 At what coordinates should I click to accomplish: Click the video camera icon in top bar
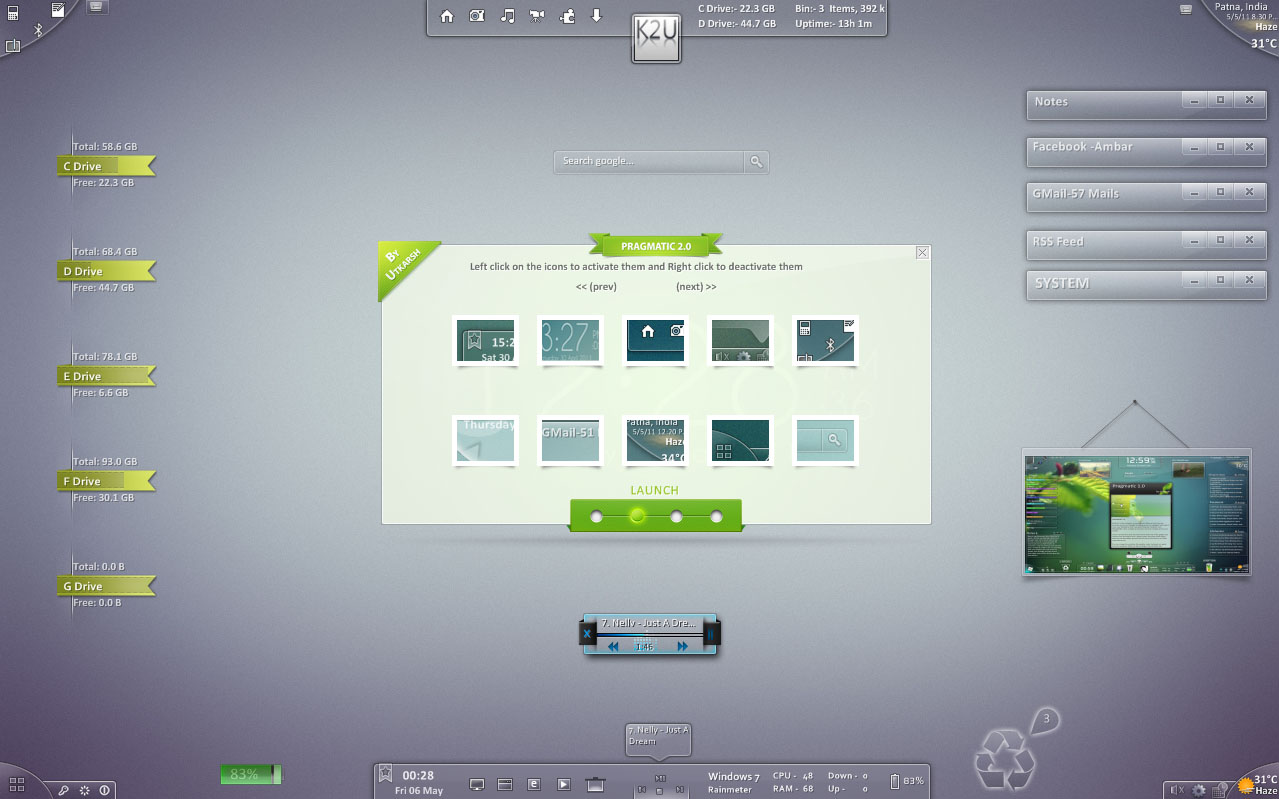tap(537, 16)
